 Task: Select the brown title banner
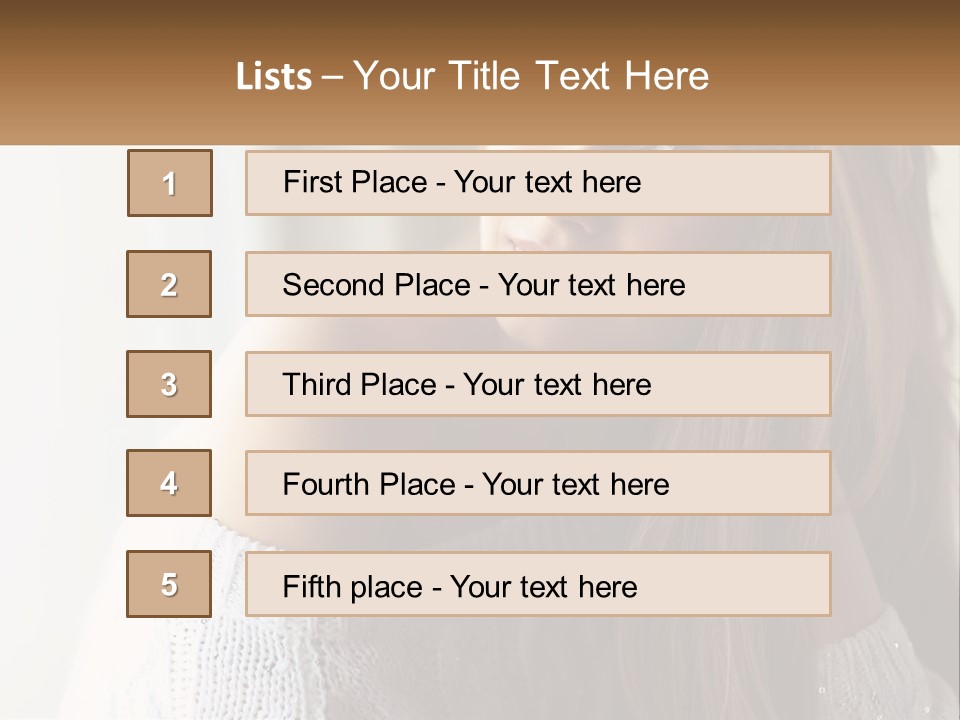click(480, 72)
